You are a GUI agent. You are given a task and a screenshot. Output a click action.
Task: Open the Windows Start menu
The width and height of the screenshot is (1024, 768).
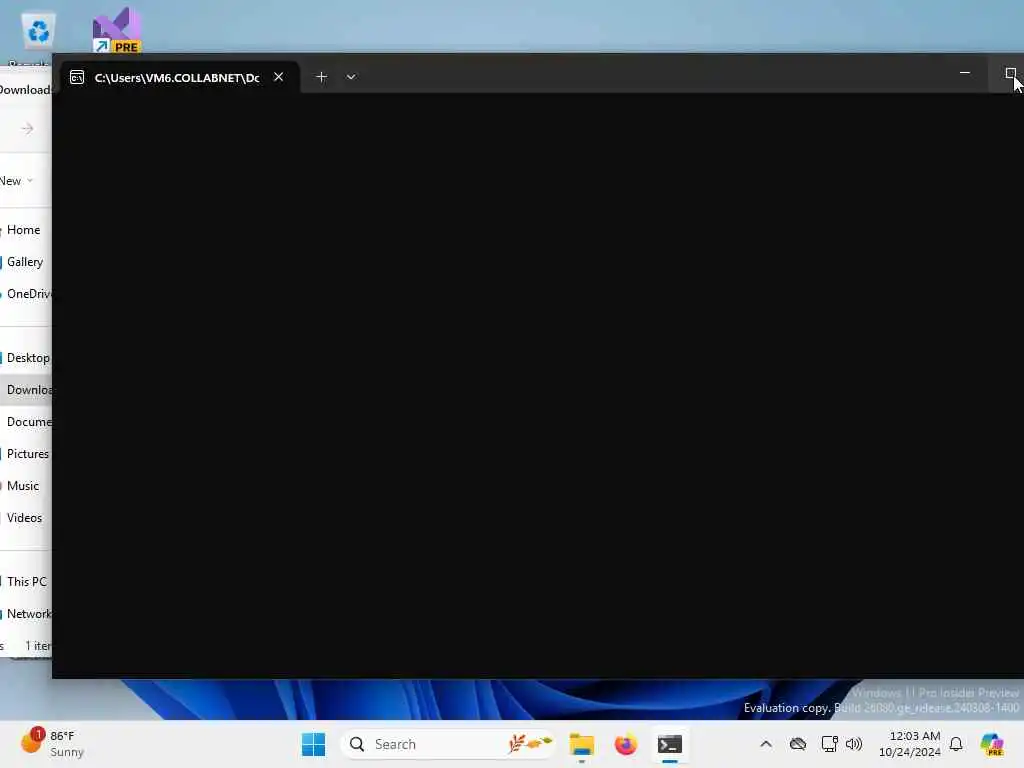click(x=313, y=744)
